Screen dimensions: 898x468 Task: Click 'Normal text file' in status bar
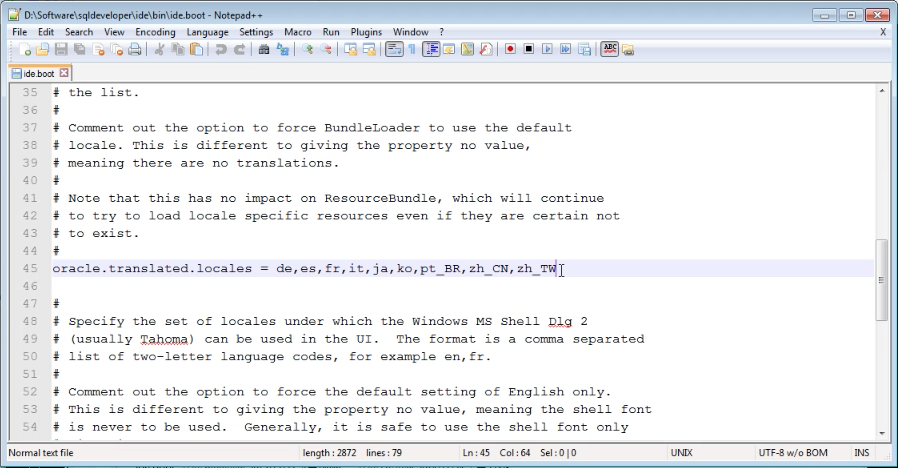pyautogui.click(x=41, y=453)
